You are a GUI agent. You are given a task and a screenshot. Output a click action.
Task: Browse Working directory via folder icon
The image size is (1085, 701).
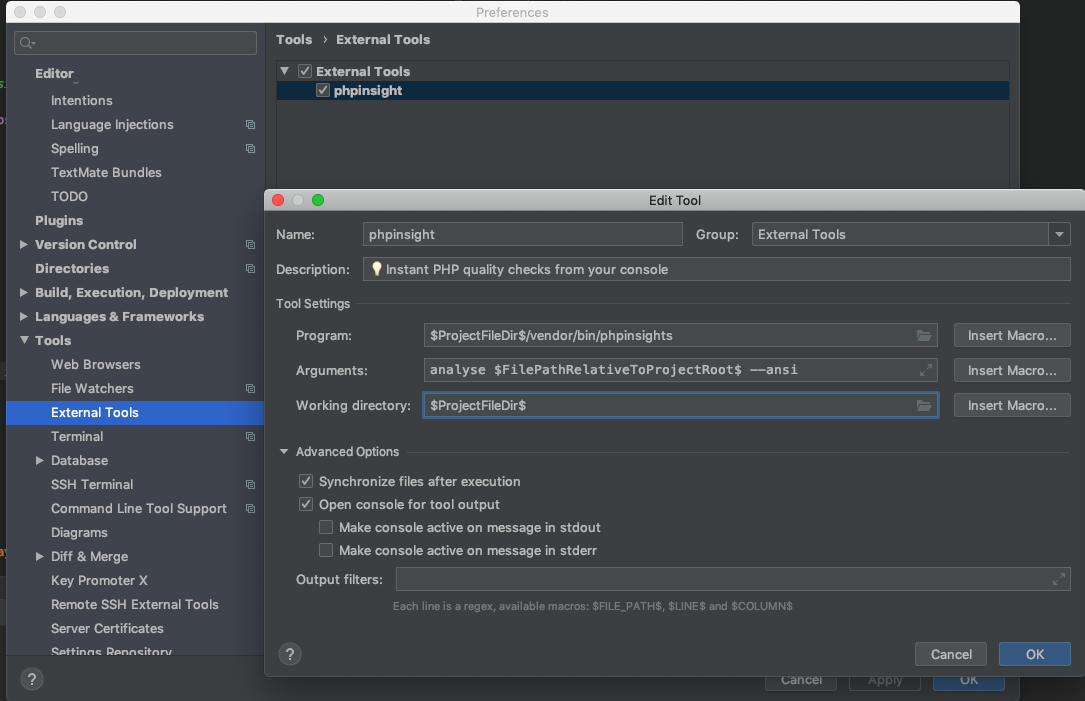tap(924, 406)
